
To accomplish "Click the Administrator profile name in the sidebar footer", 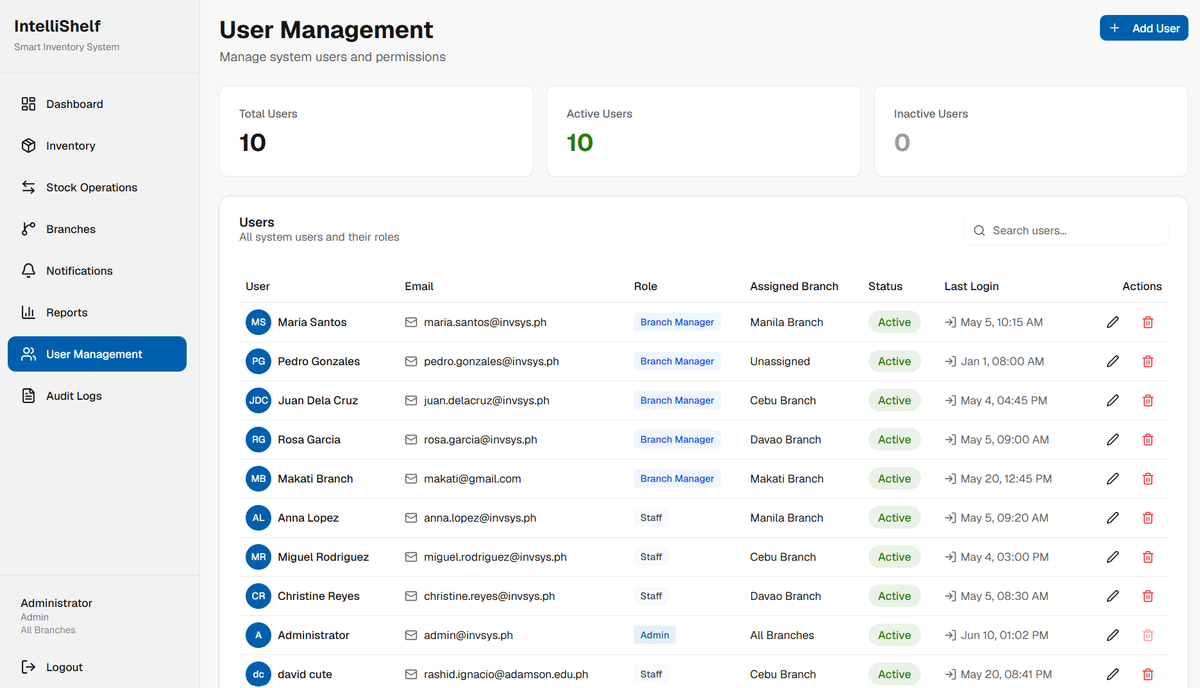I will 57,603.
